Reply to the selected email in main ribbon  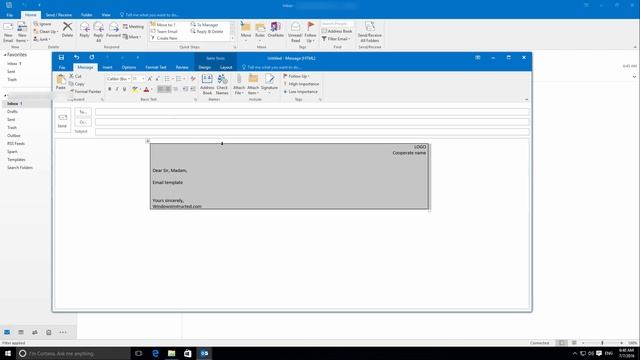point(84,30)
